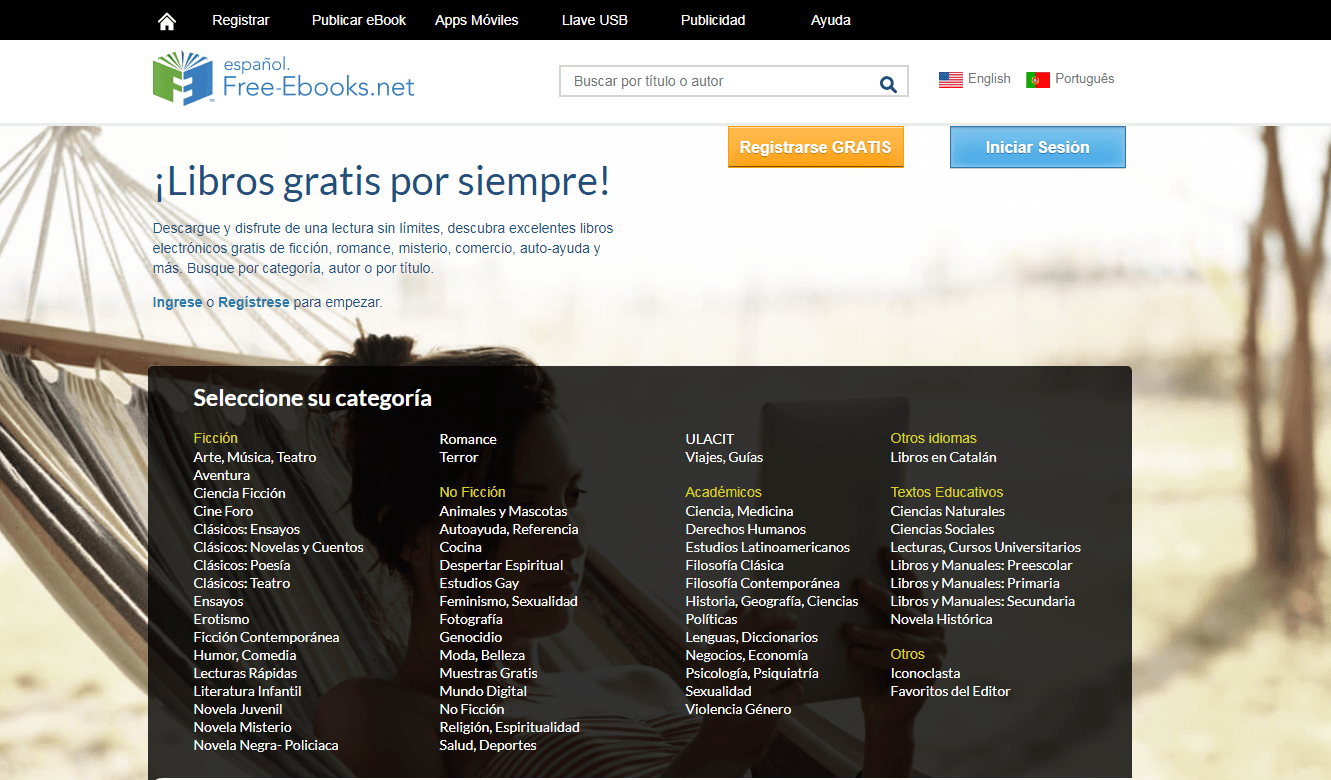Viewport: 1331px width, 780px height.
Task: Open Libros en Catalán category
Action: click(x=943, y=457)
